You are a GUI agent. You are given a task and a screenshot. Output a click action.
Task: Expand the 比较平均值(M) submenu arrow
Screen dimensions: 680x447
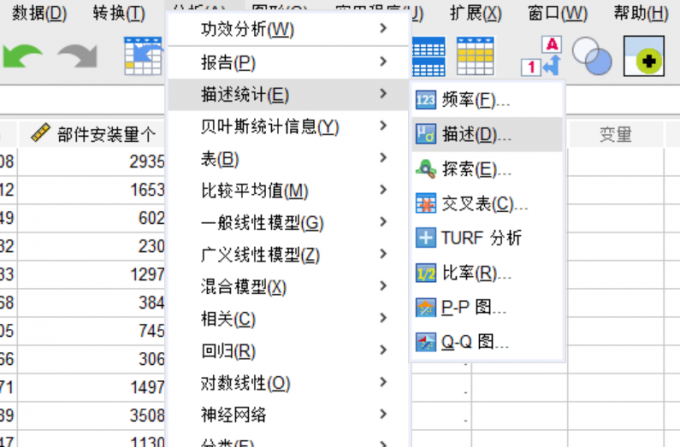[383, 190]
